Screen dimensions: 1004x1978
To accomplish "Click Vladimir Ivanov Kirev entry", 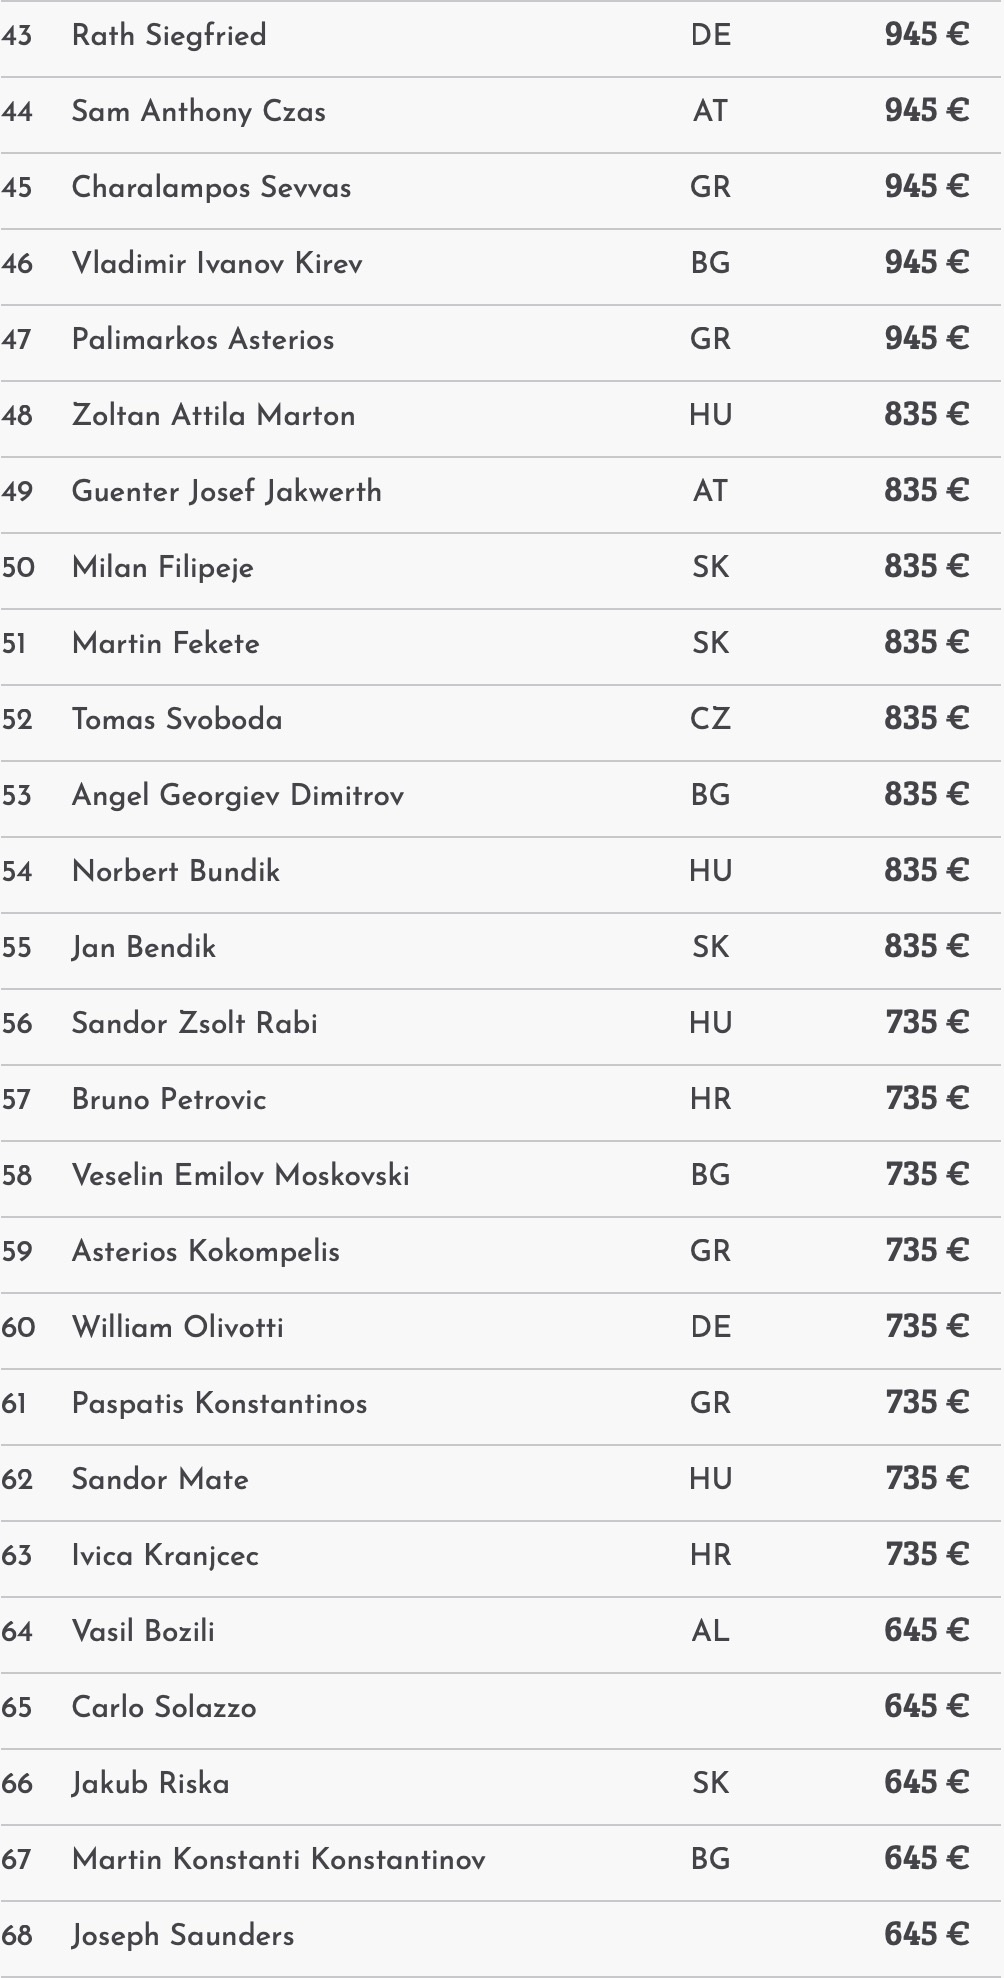I will 217,264.
